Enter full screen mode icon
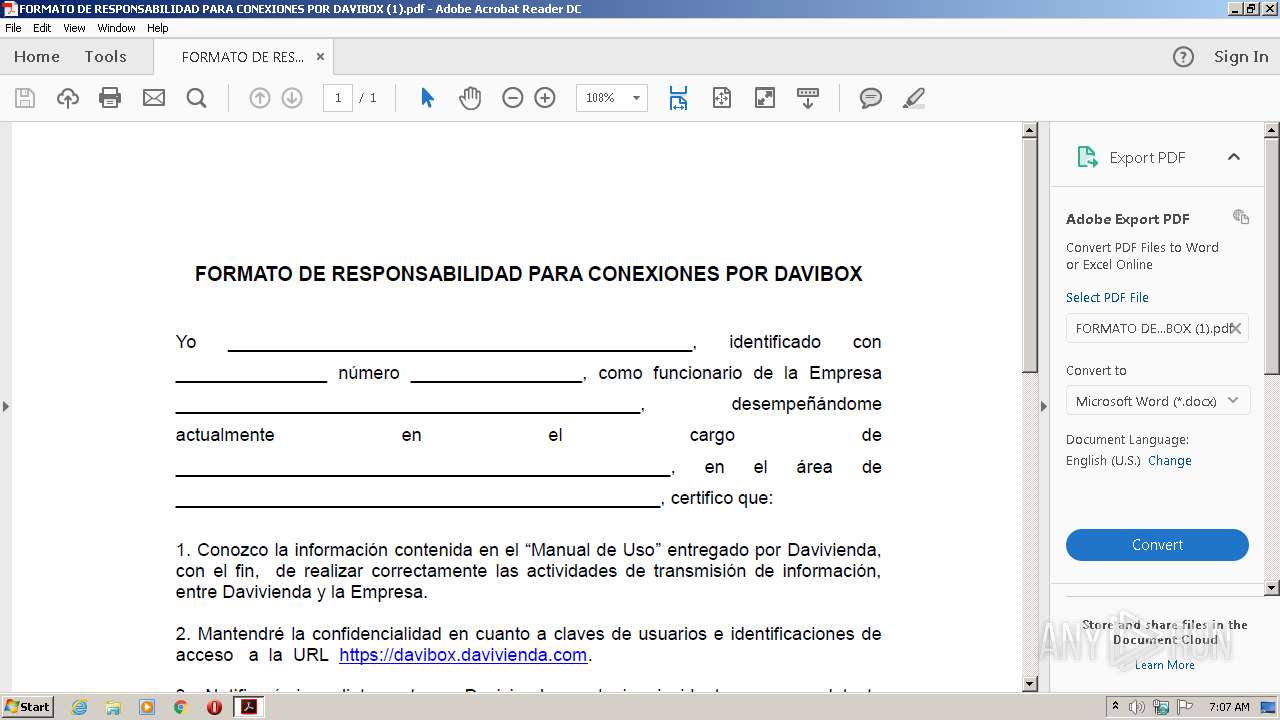The width and height of the screenshot is (1280, 720). point(765,98)
